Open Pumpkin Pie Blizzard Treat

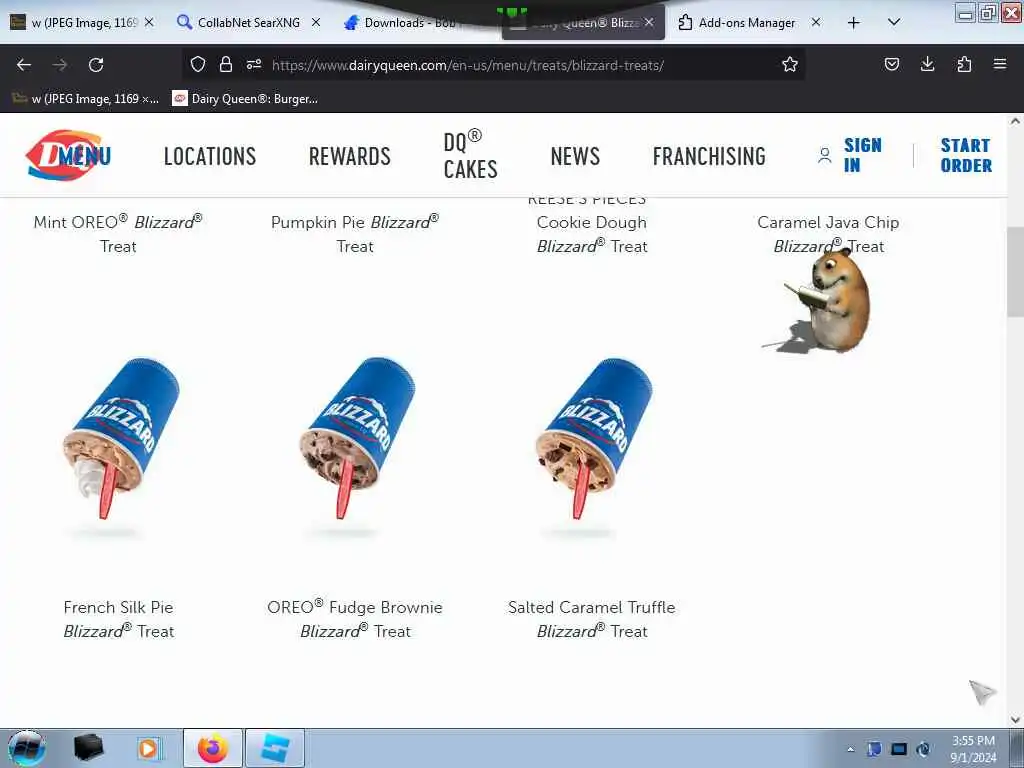click(x=355, y=234)
